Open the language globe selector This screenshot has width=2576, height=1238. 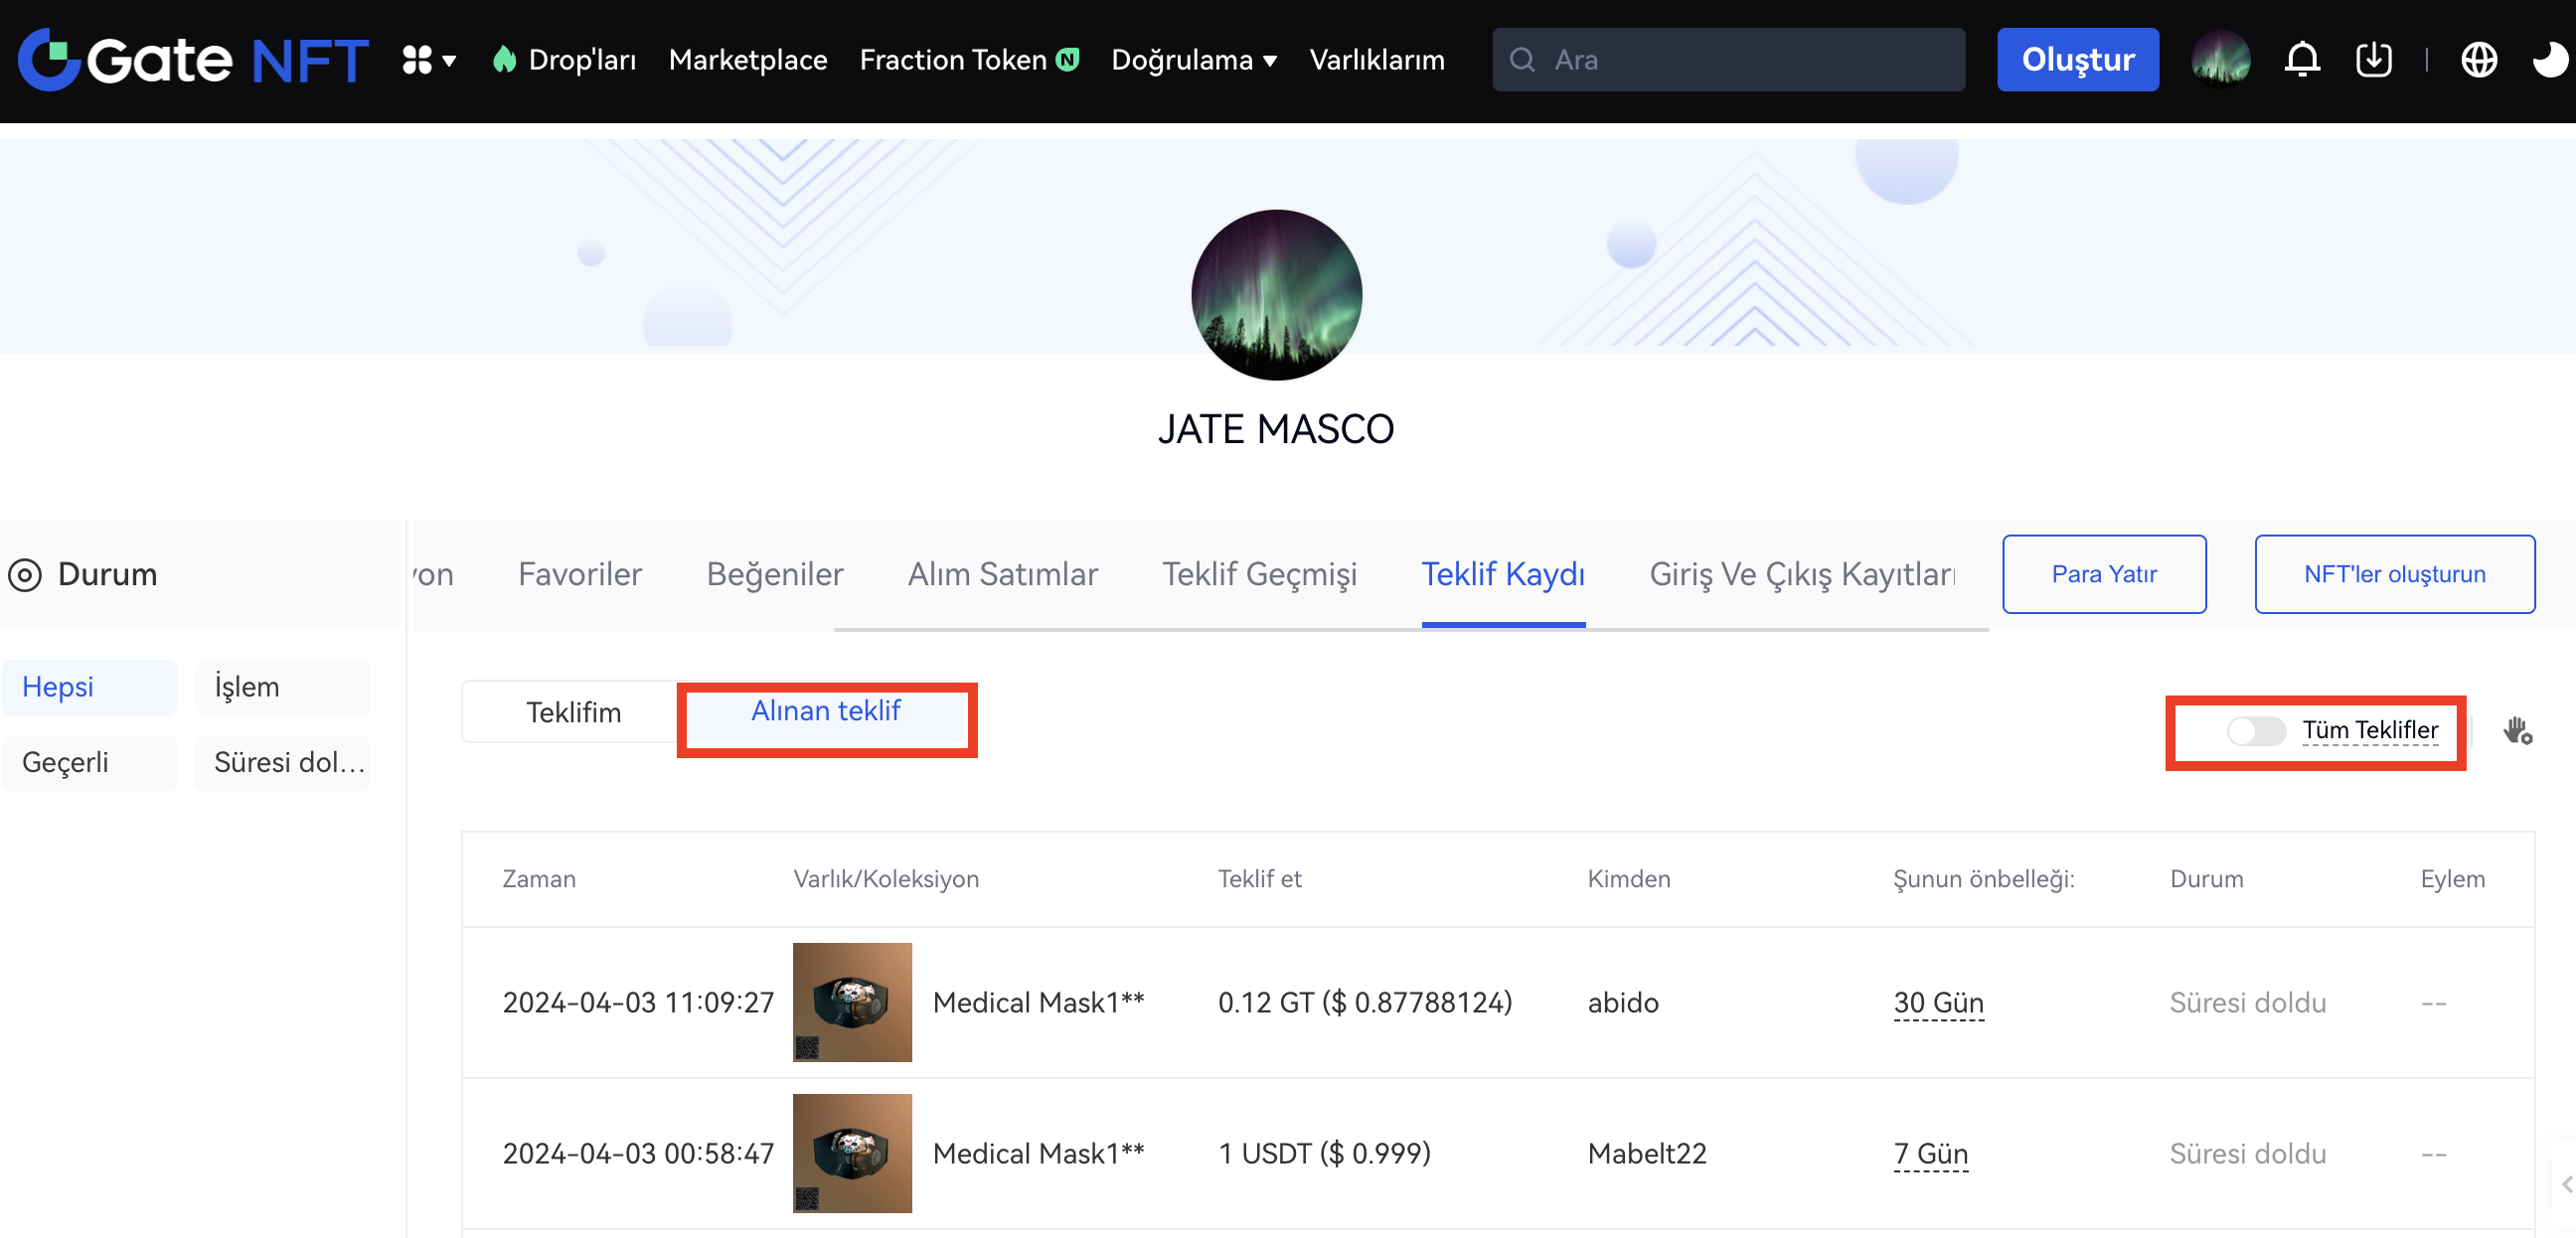[x=2478, y=60]
